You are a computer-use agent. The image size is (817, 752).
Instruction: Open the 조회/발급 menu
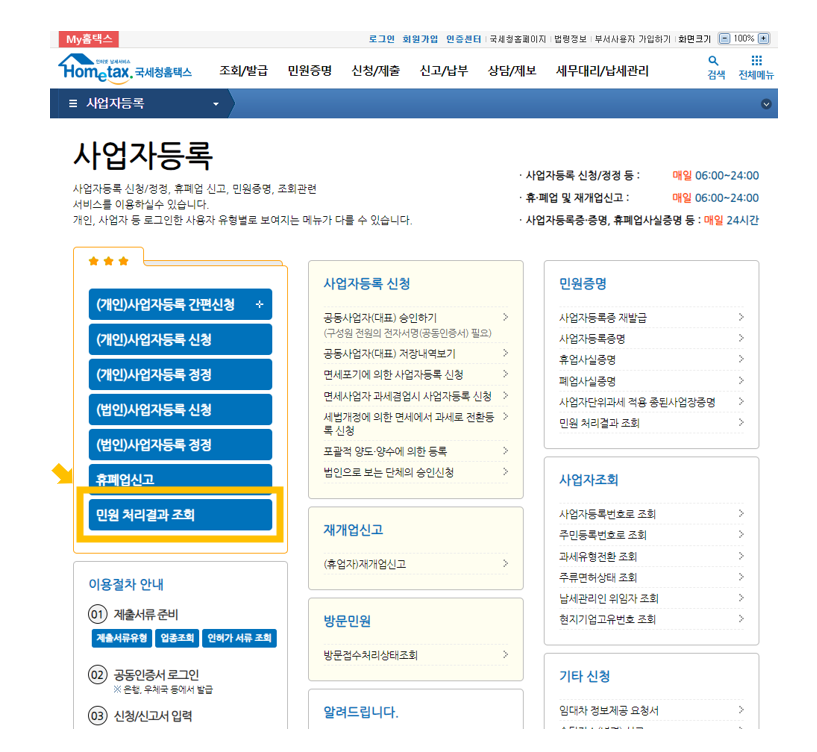pos(243,71)
